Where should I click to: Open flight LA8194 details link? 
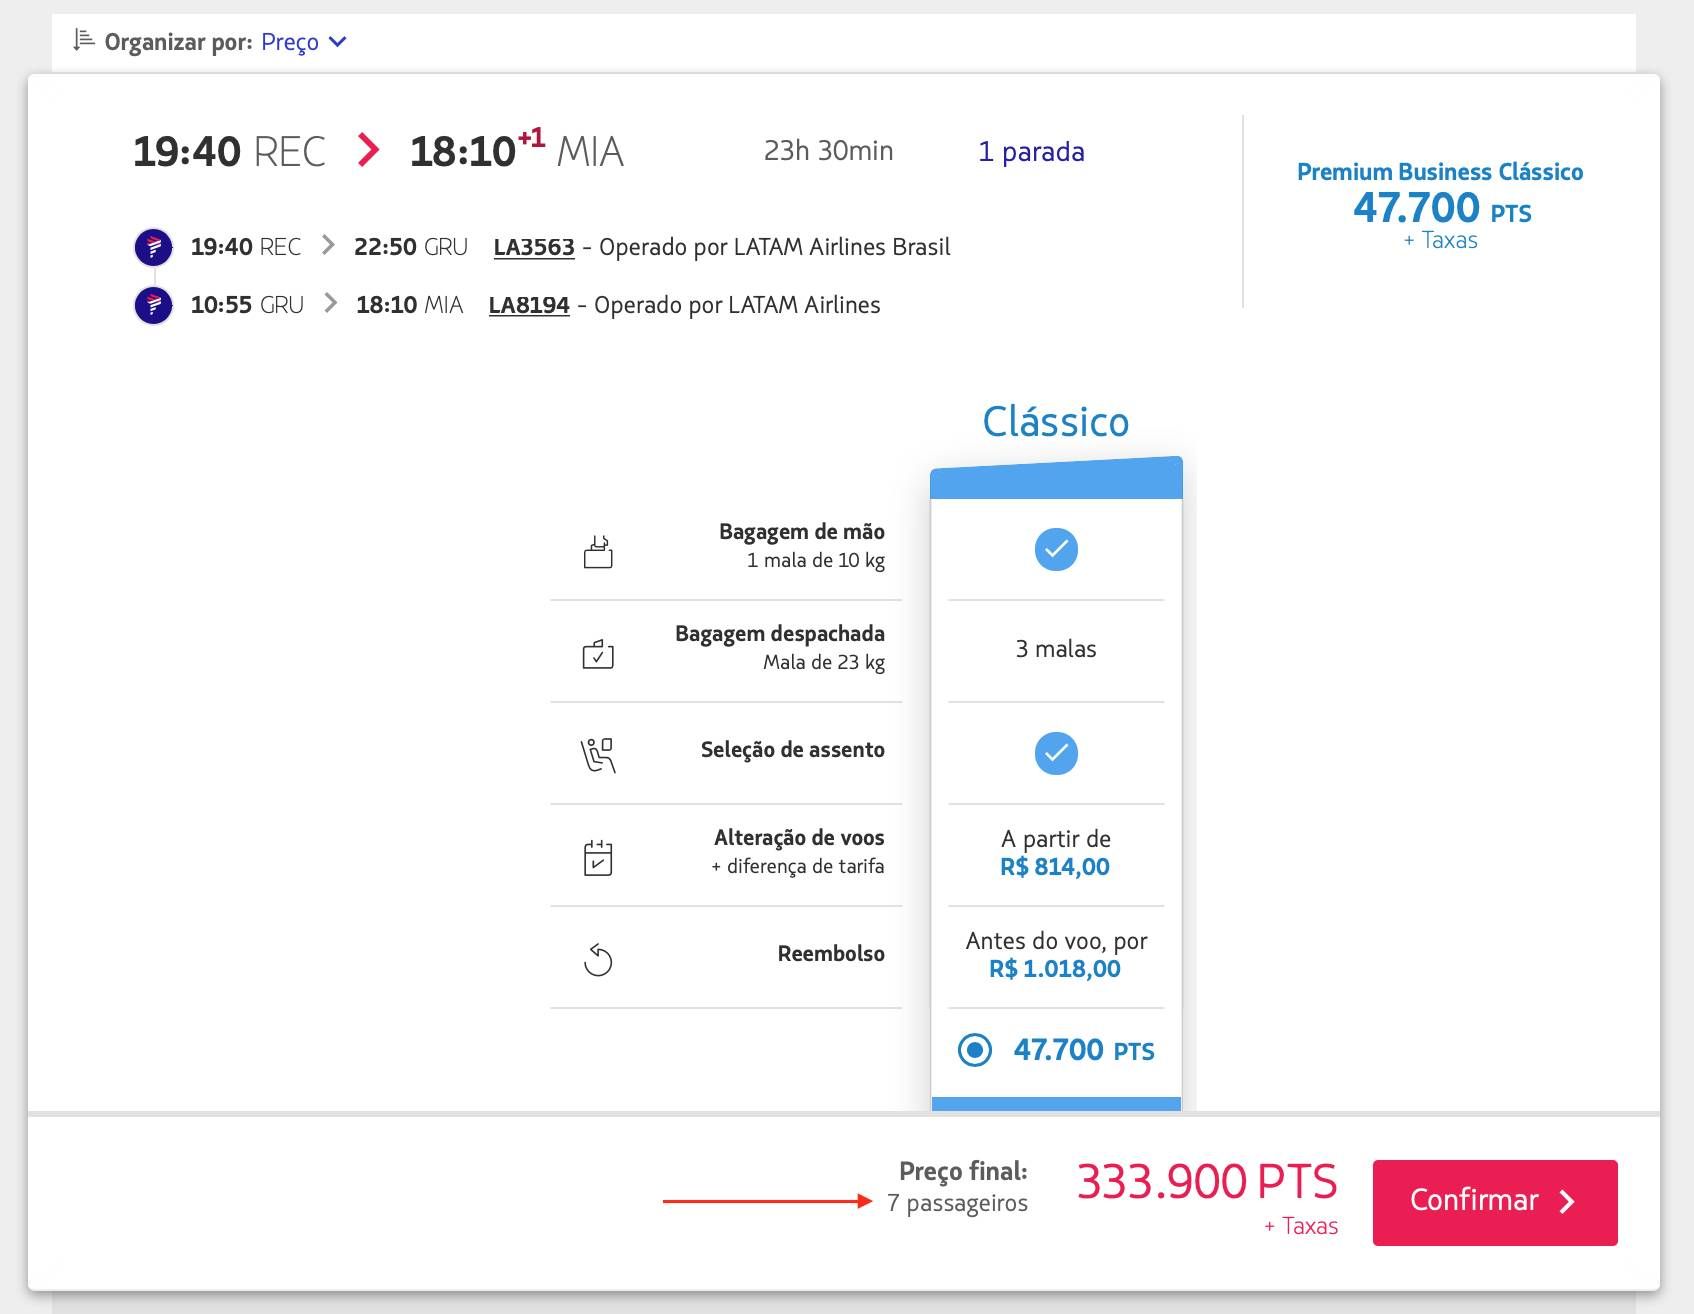click(x=529, y=305)
